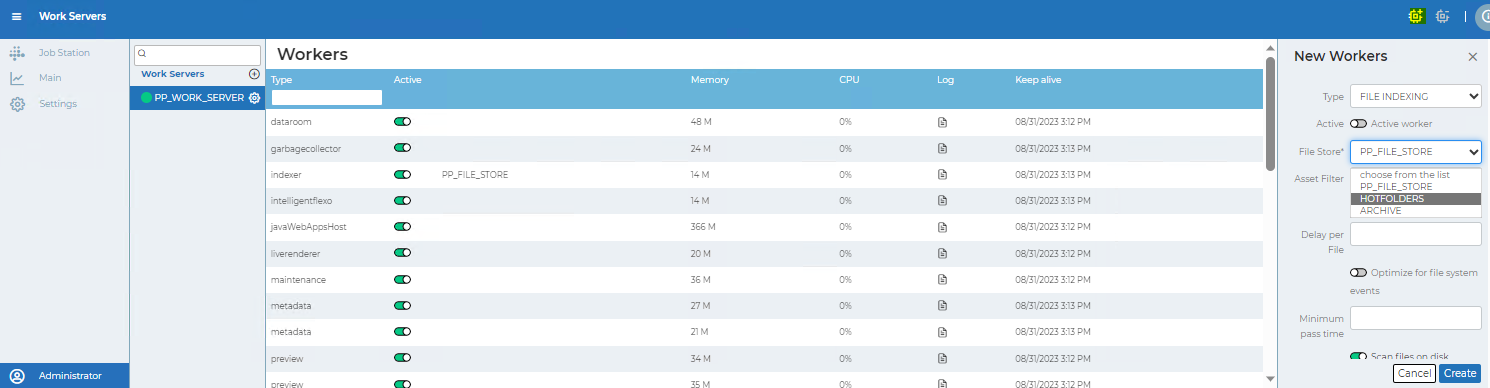Toggle Active switch for liverenderer worker
This screenshot has height=388, width=1490.
(x=403, y=253)
